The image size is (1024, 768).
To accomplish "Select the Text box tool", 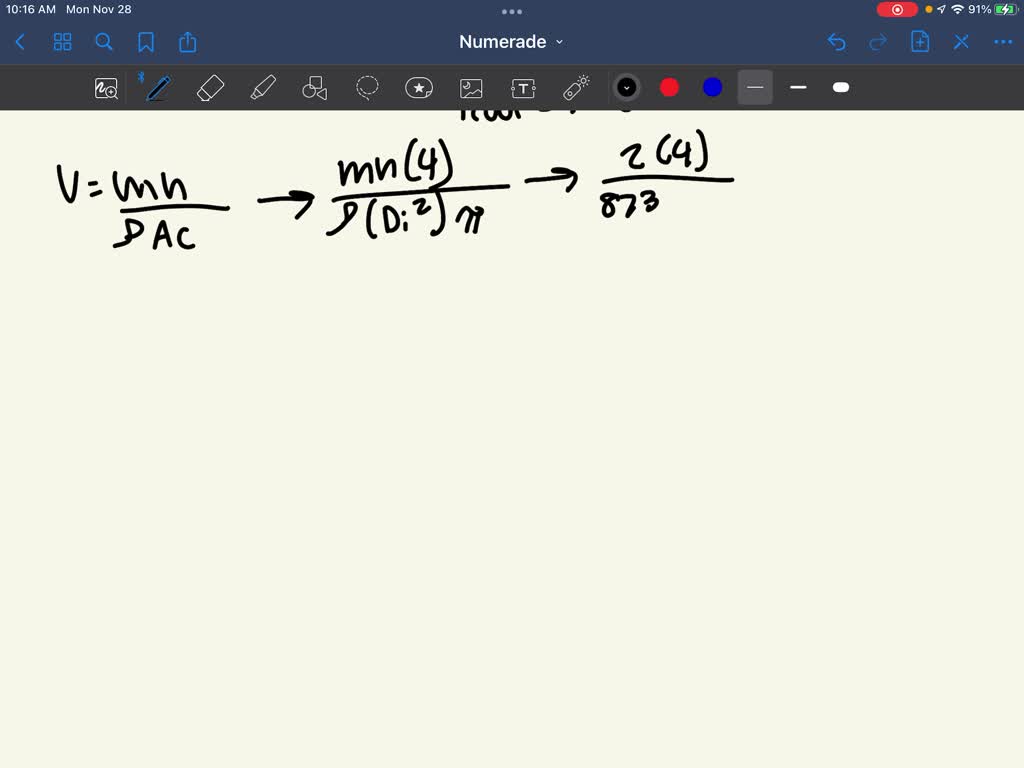I will [523, 88].
